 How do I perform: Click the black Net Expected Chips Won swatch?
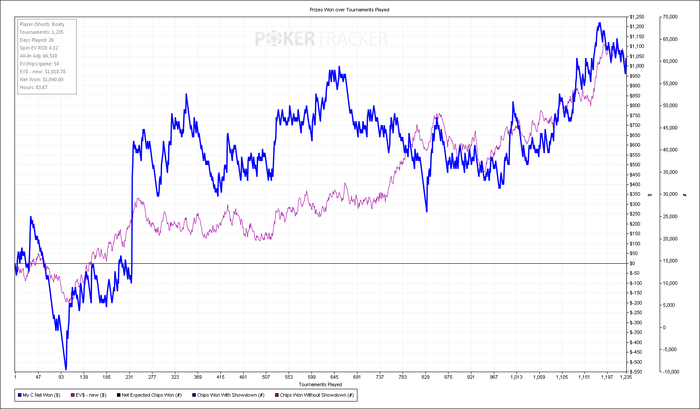pos(118,395)
